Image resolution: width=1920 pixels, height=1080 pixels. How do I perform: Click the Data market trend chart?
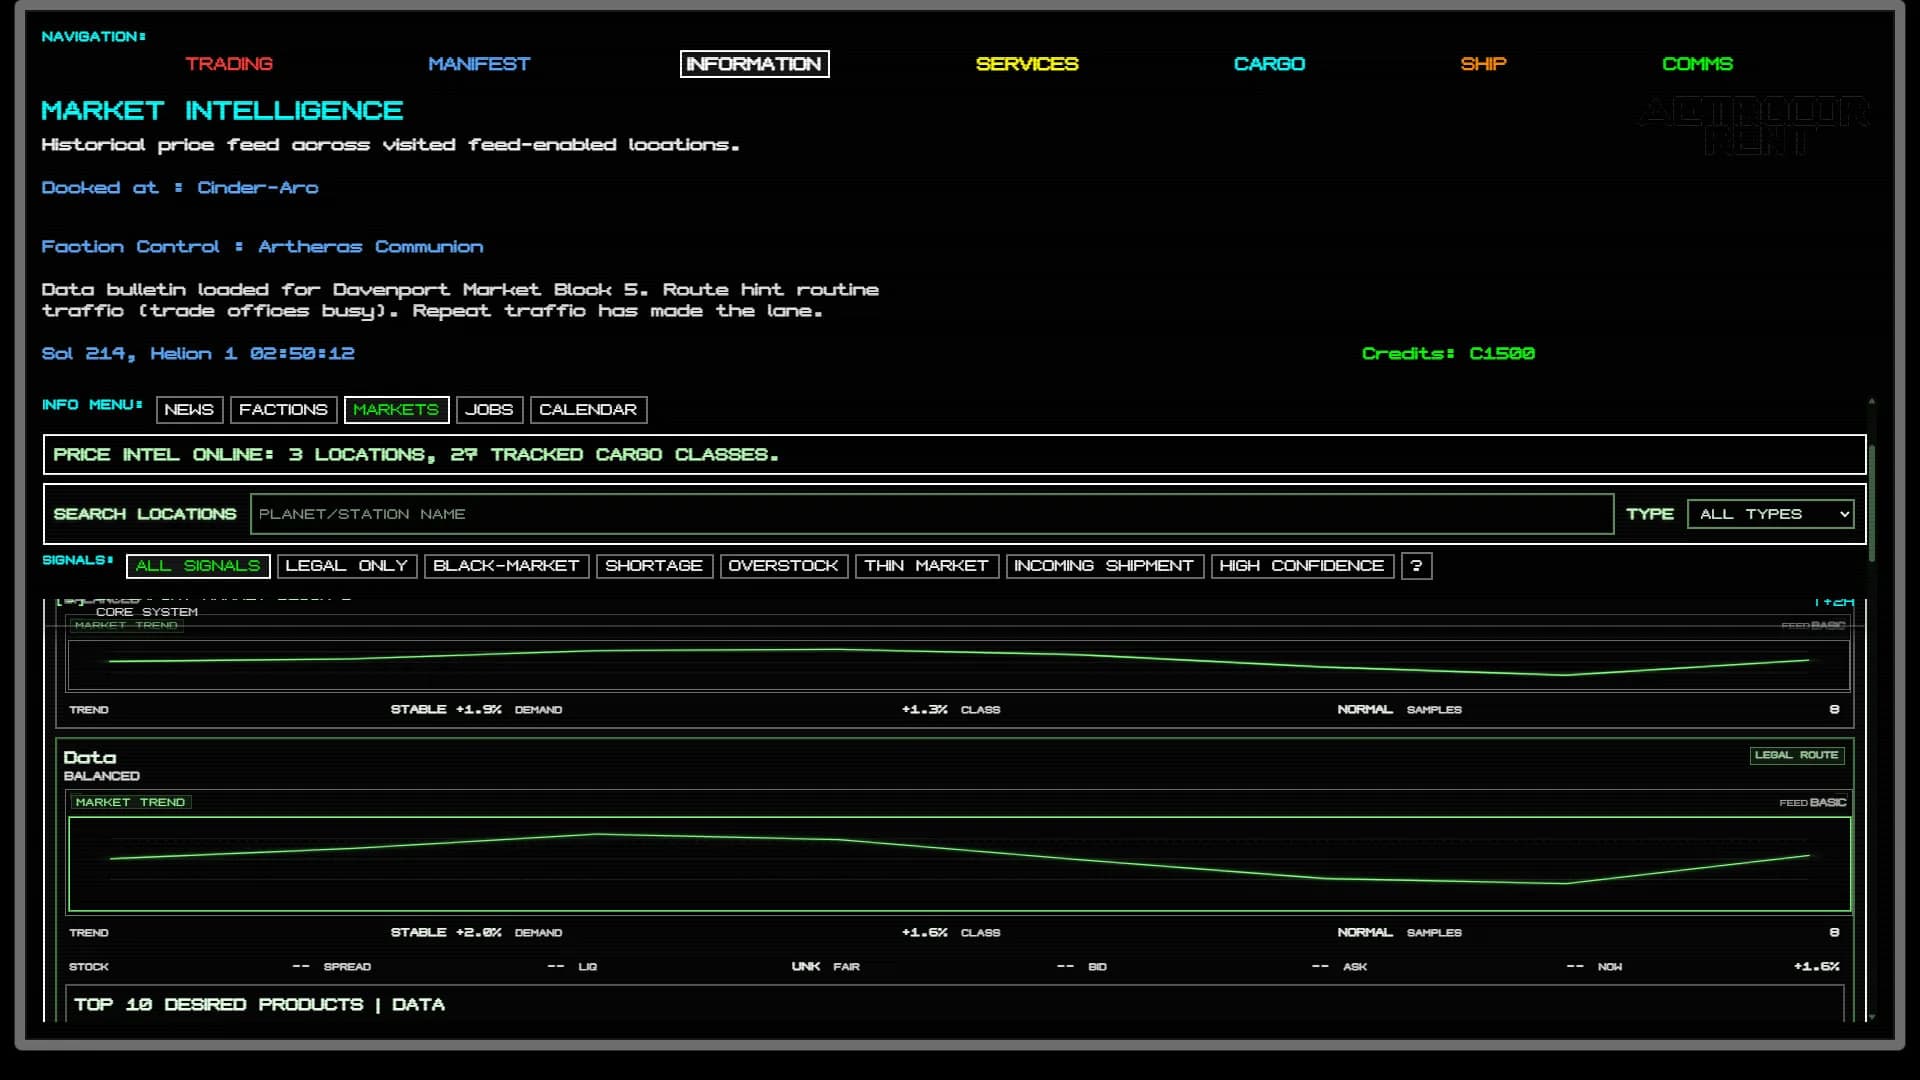pos(959,864)
